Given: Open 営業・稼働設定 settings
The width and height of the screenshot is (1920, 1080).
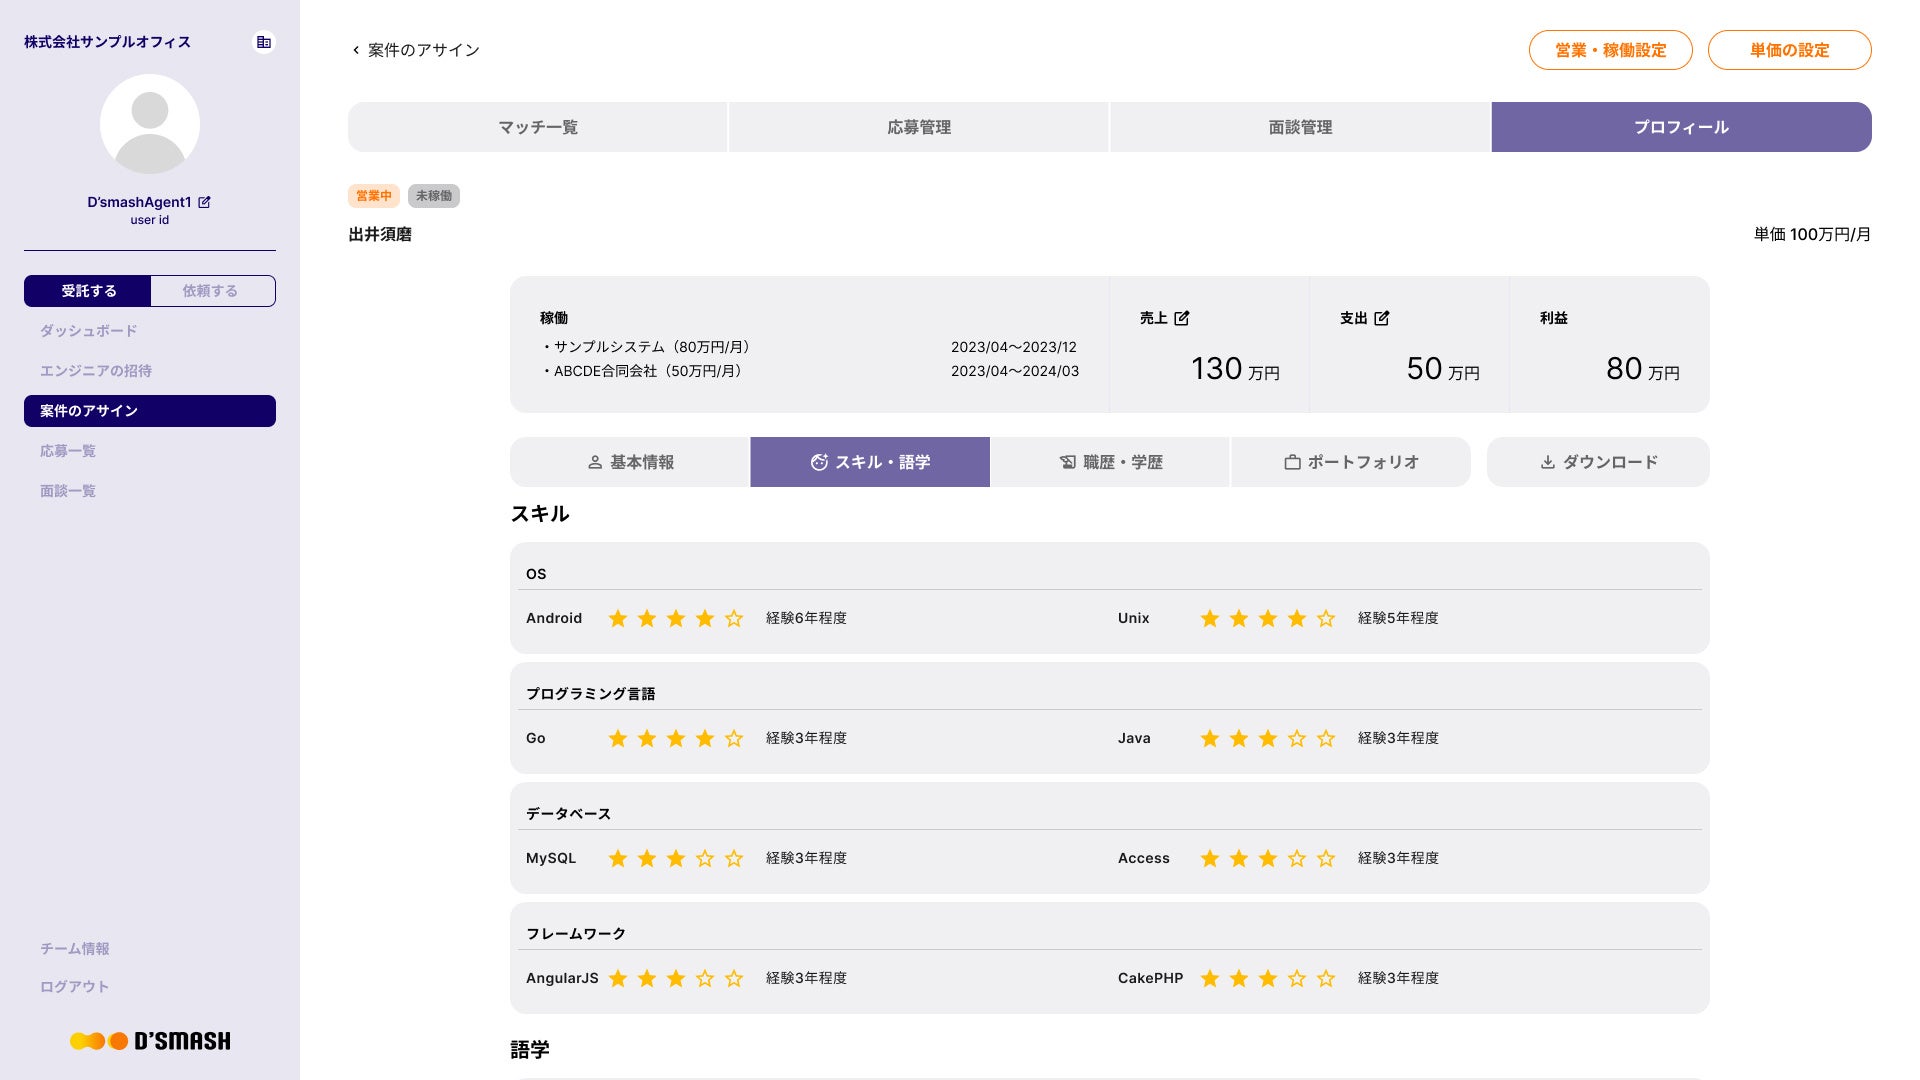Looking at the screenshot, I should [x=1610, y=50].
